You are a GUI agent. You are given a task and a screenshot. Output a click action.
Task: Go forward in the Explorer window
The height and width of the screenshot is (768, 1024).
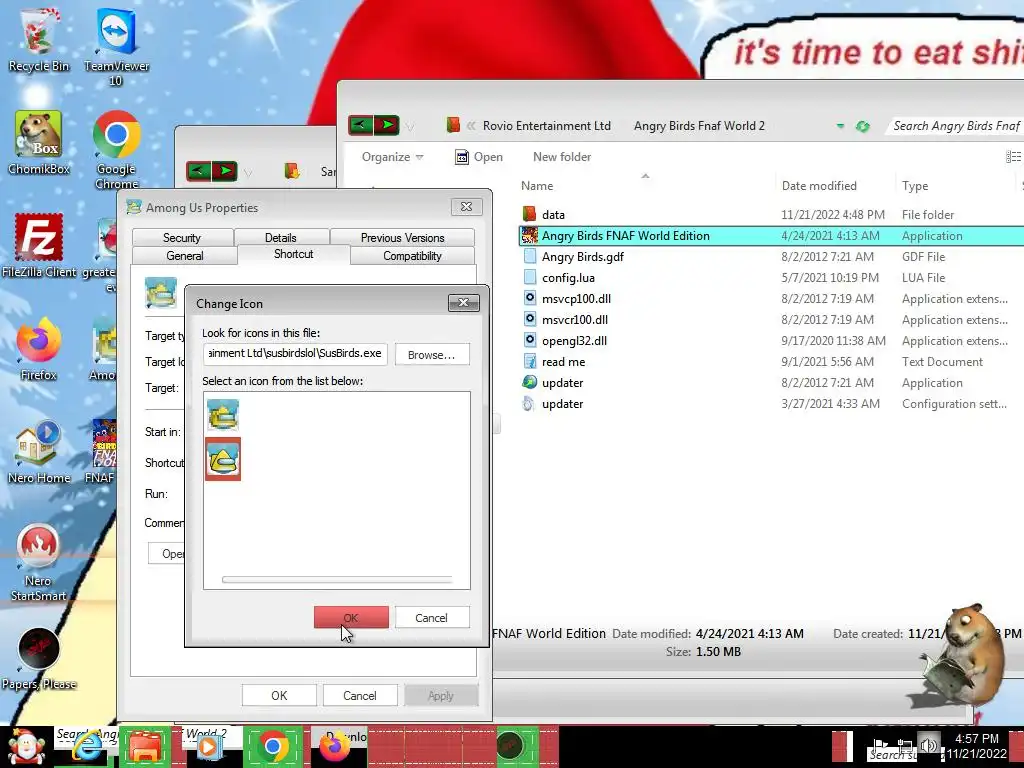pos(387,124)
